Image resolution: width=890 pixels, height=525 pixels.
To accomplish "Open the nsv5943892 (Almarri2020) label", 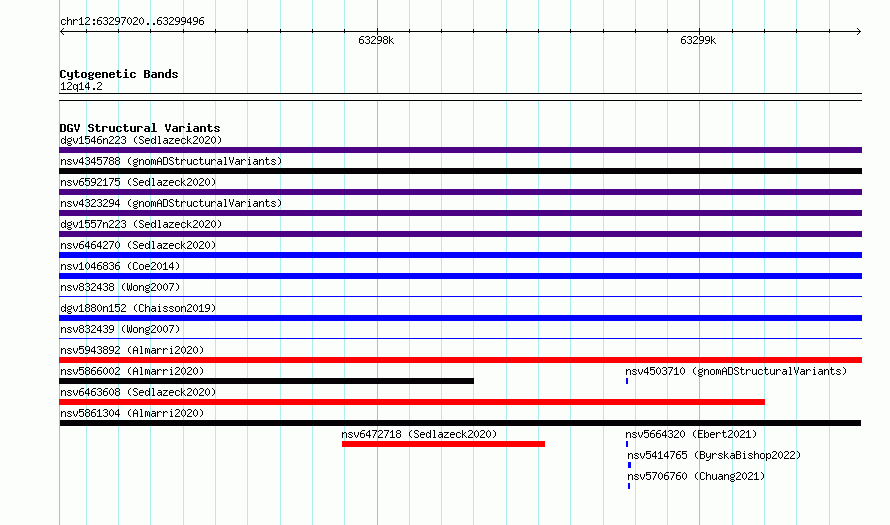I will 132,350.
